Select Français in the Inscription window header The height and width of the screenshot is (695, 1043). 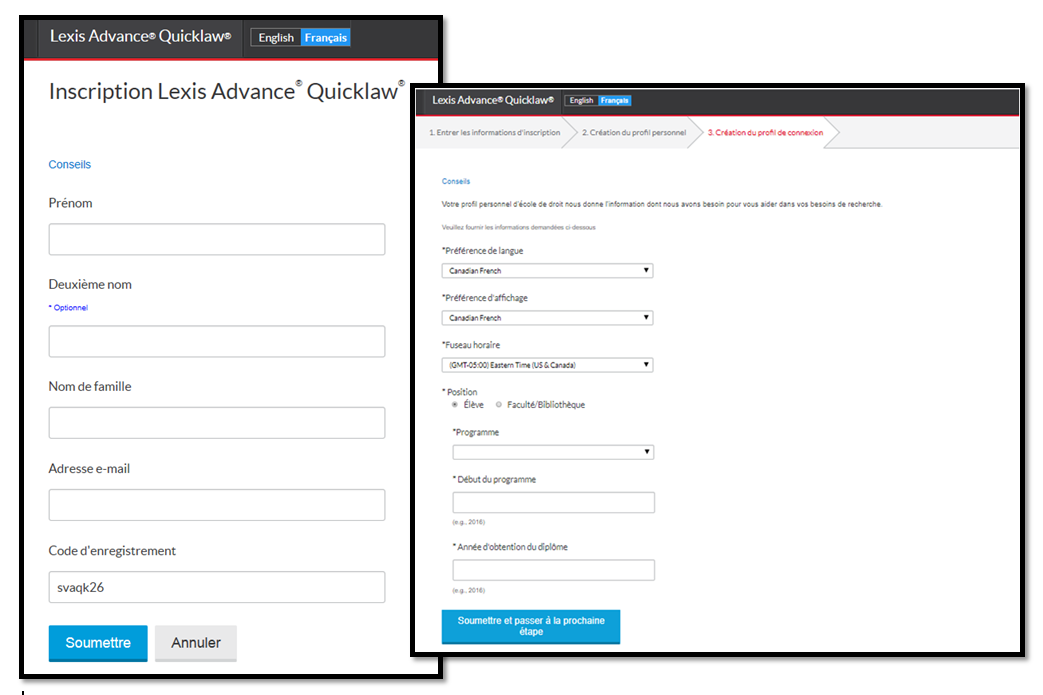(325, 38)
